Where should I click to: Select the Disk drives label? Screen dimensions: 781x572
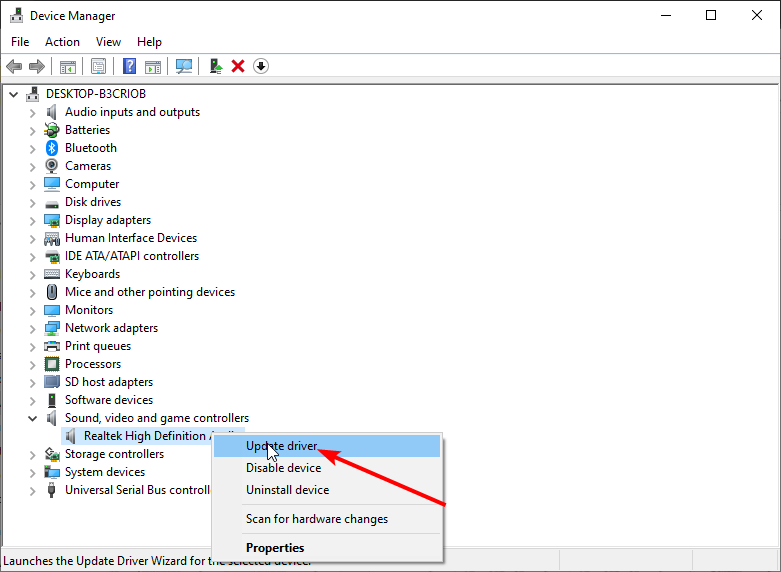point(93,202)
